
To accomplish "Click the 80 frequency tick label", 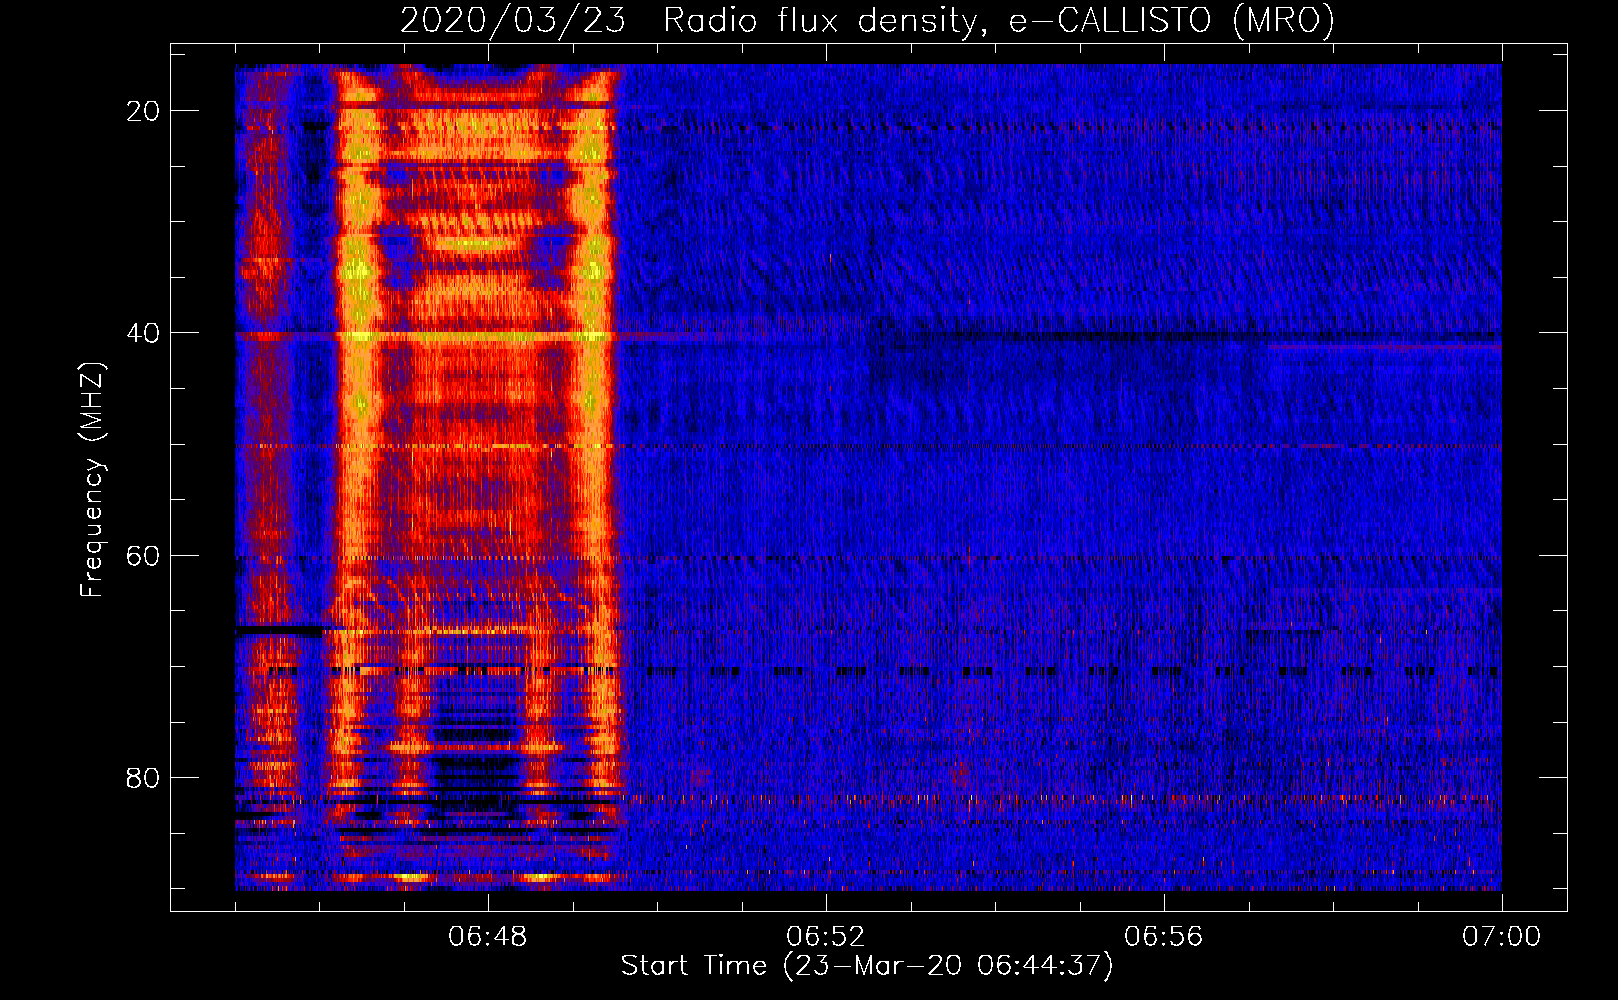I will point(144,778).
